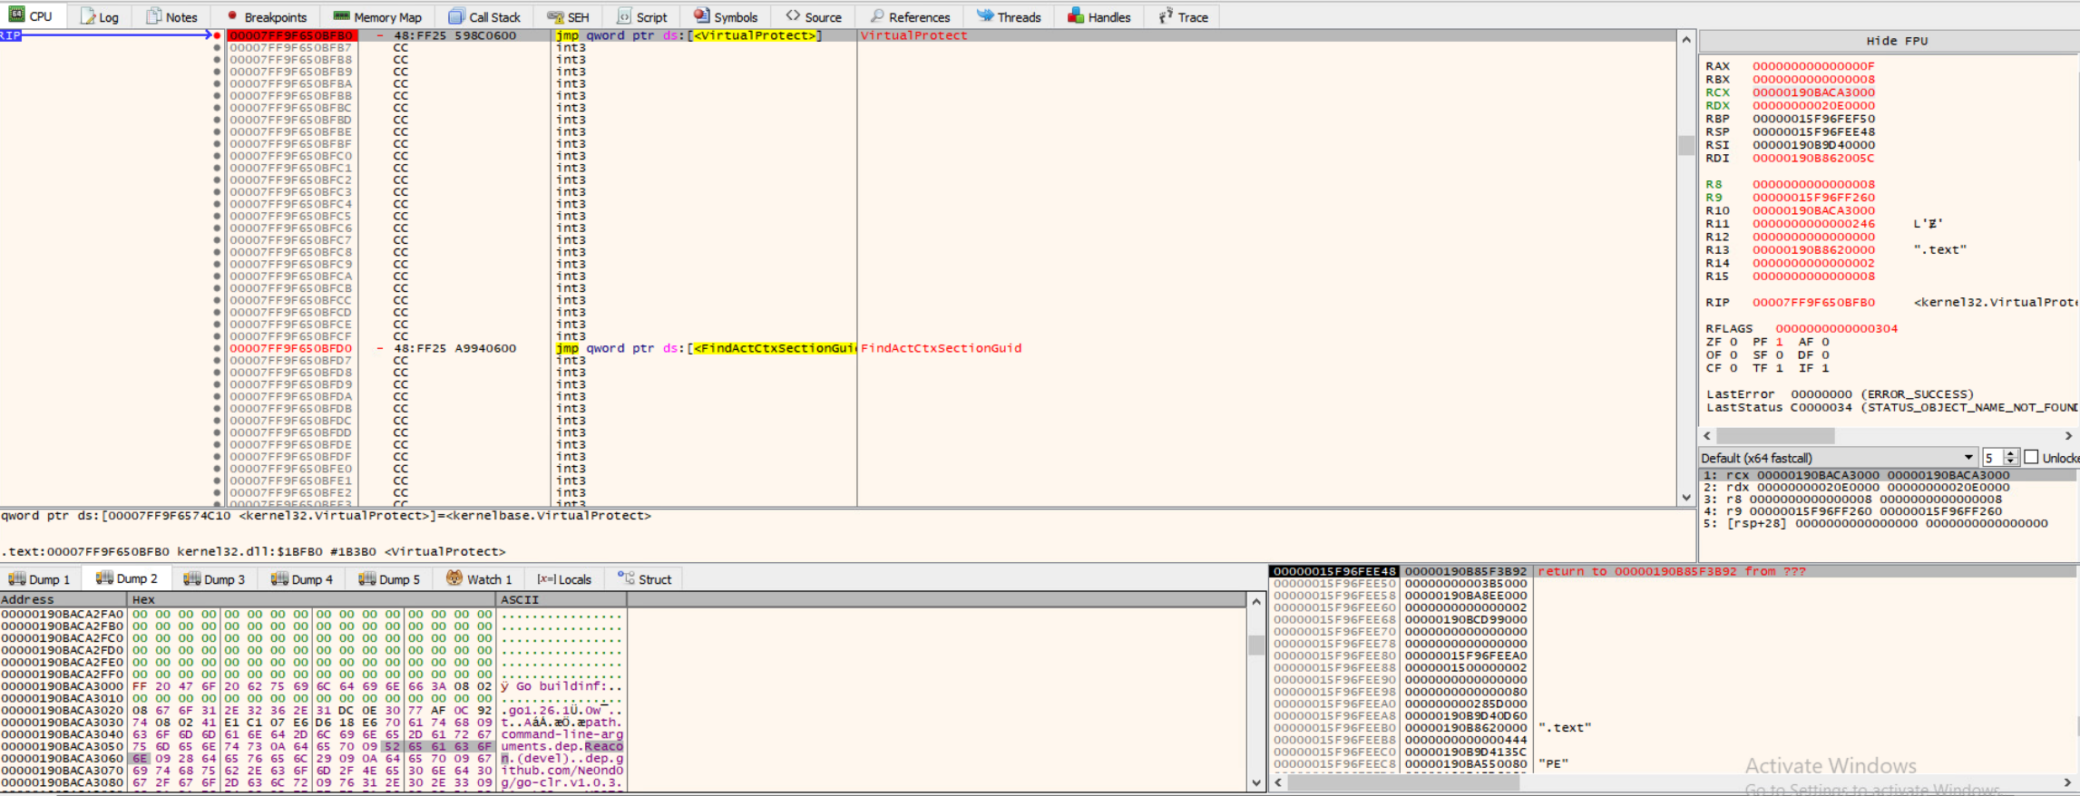Toggle breakpoint dot at address 00007FF9F650BFC5
2080x796 pixels.
click(217, 216)
